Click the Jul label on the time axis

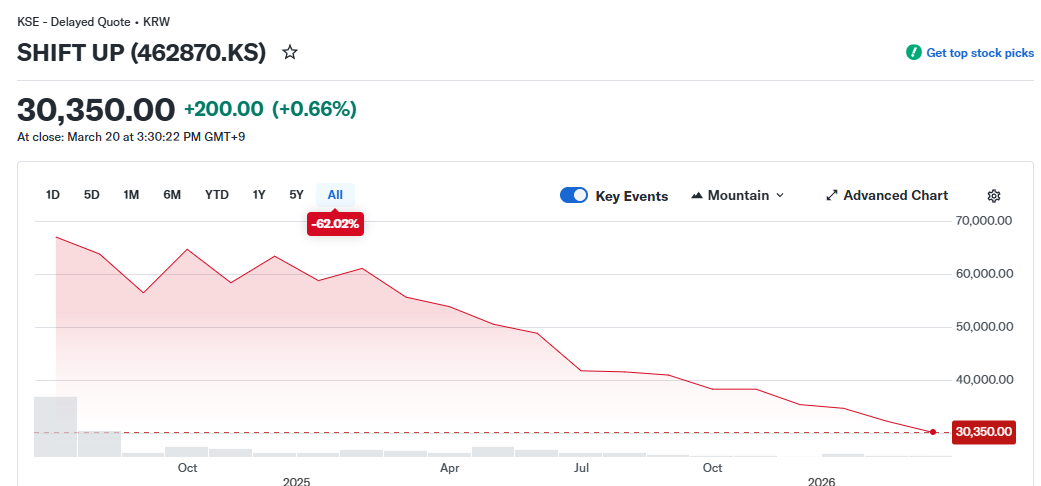click(x=582, y=468)
